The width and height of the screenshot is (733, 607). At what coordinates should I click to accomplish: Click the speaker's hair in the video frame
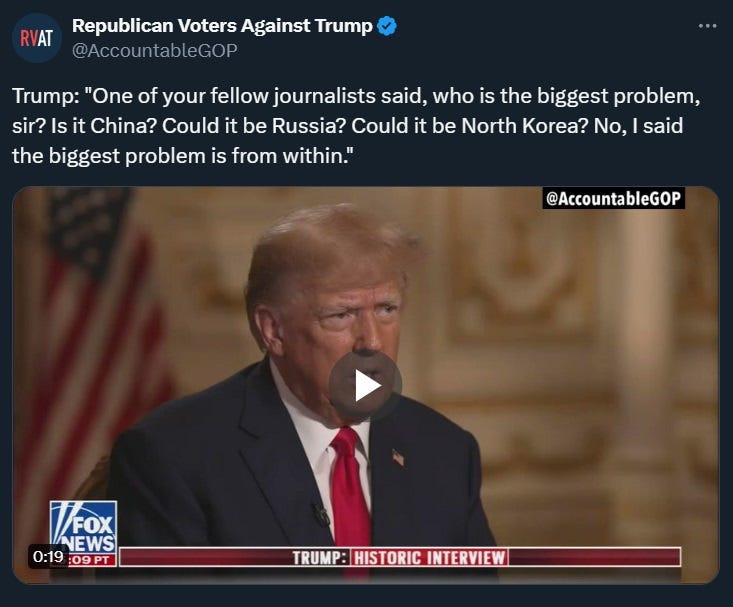pos(327,248)
